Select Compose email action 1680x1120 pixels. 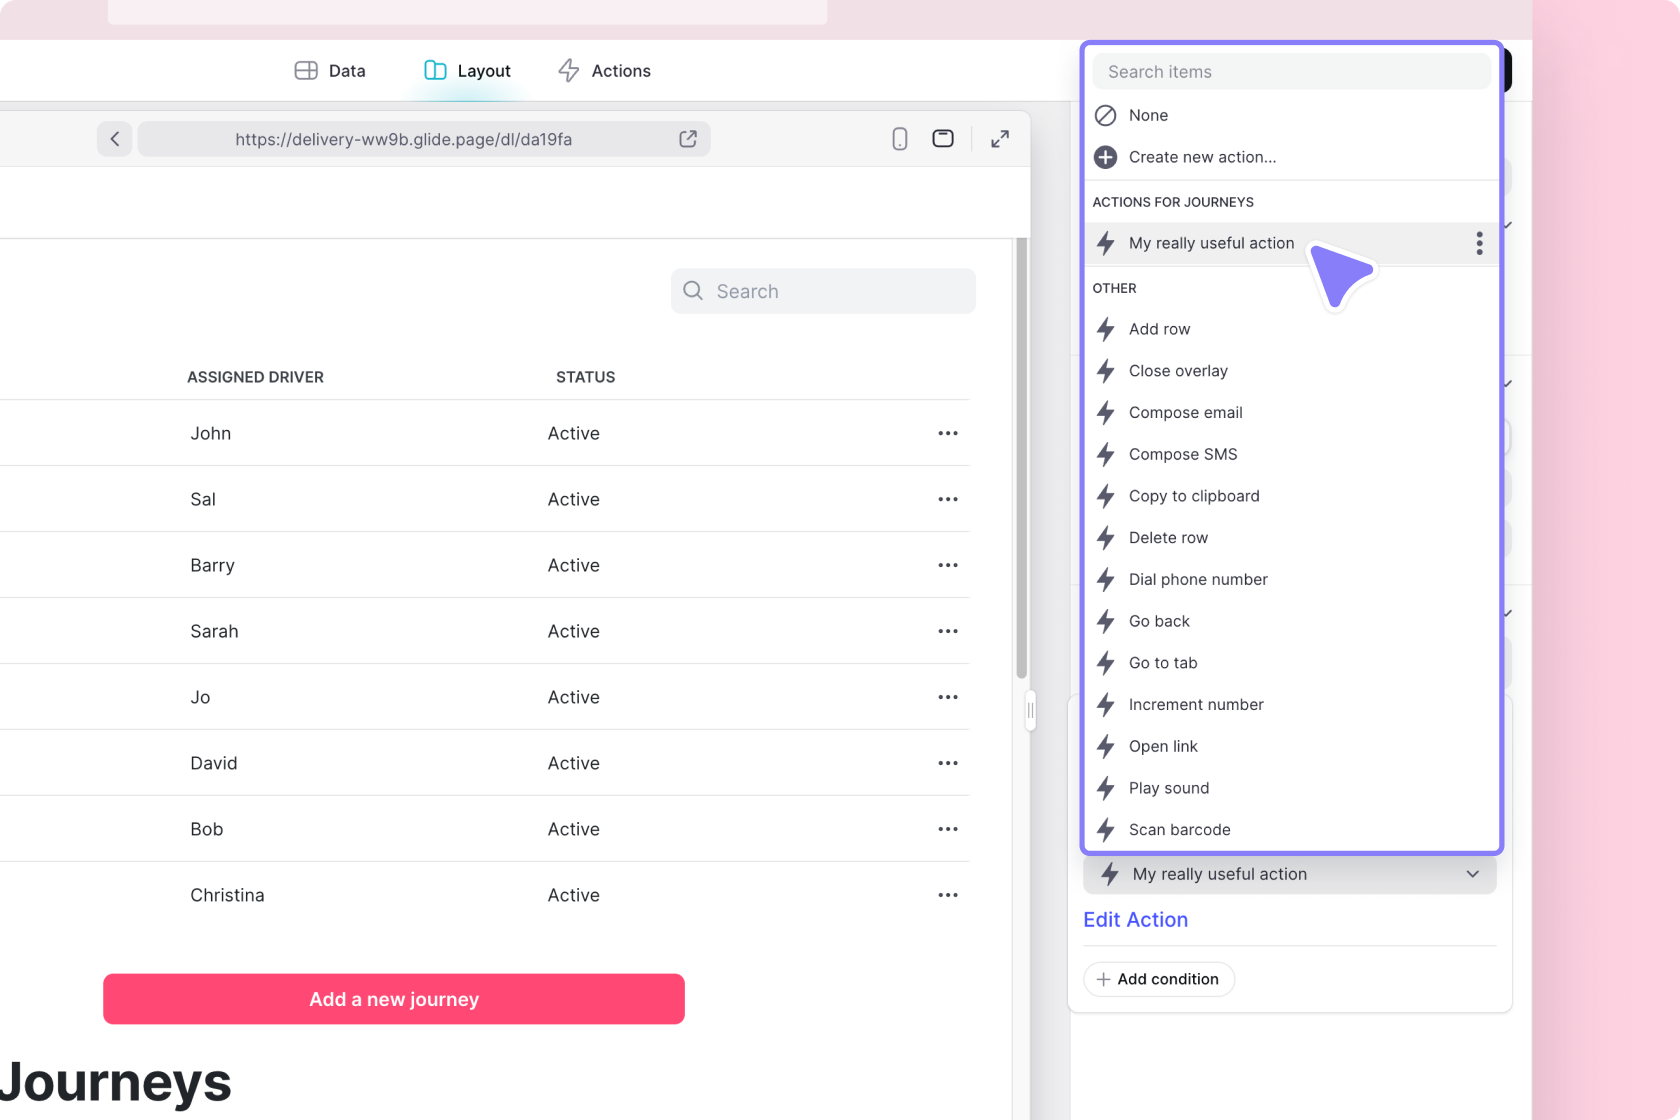pos(1185,413)
